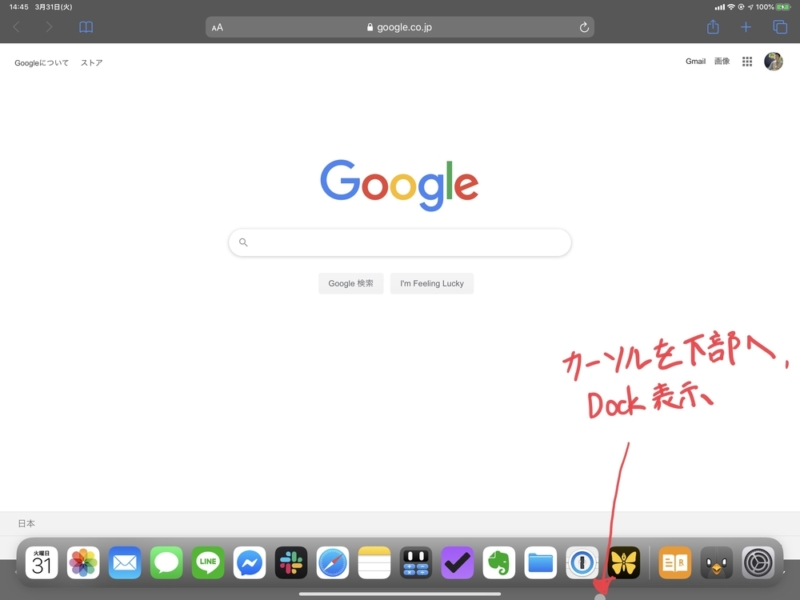Open the bird app icon in the Dock
This screenshot has width=800, height=600.
pyautogui.click(x=716, y=563)
